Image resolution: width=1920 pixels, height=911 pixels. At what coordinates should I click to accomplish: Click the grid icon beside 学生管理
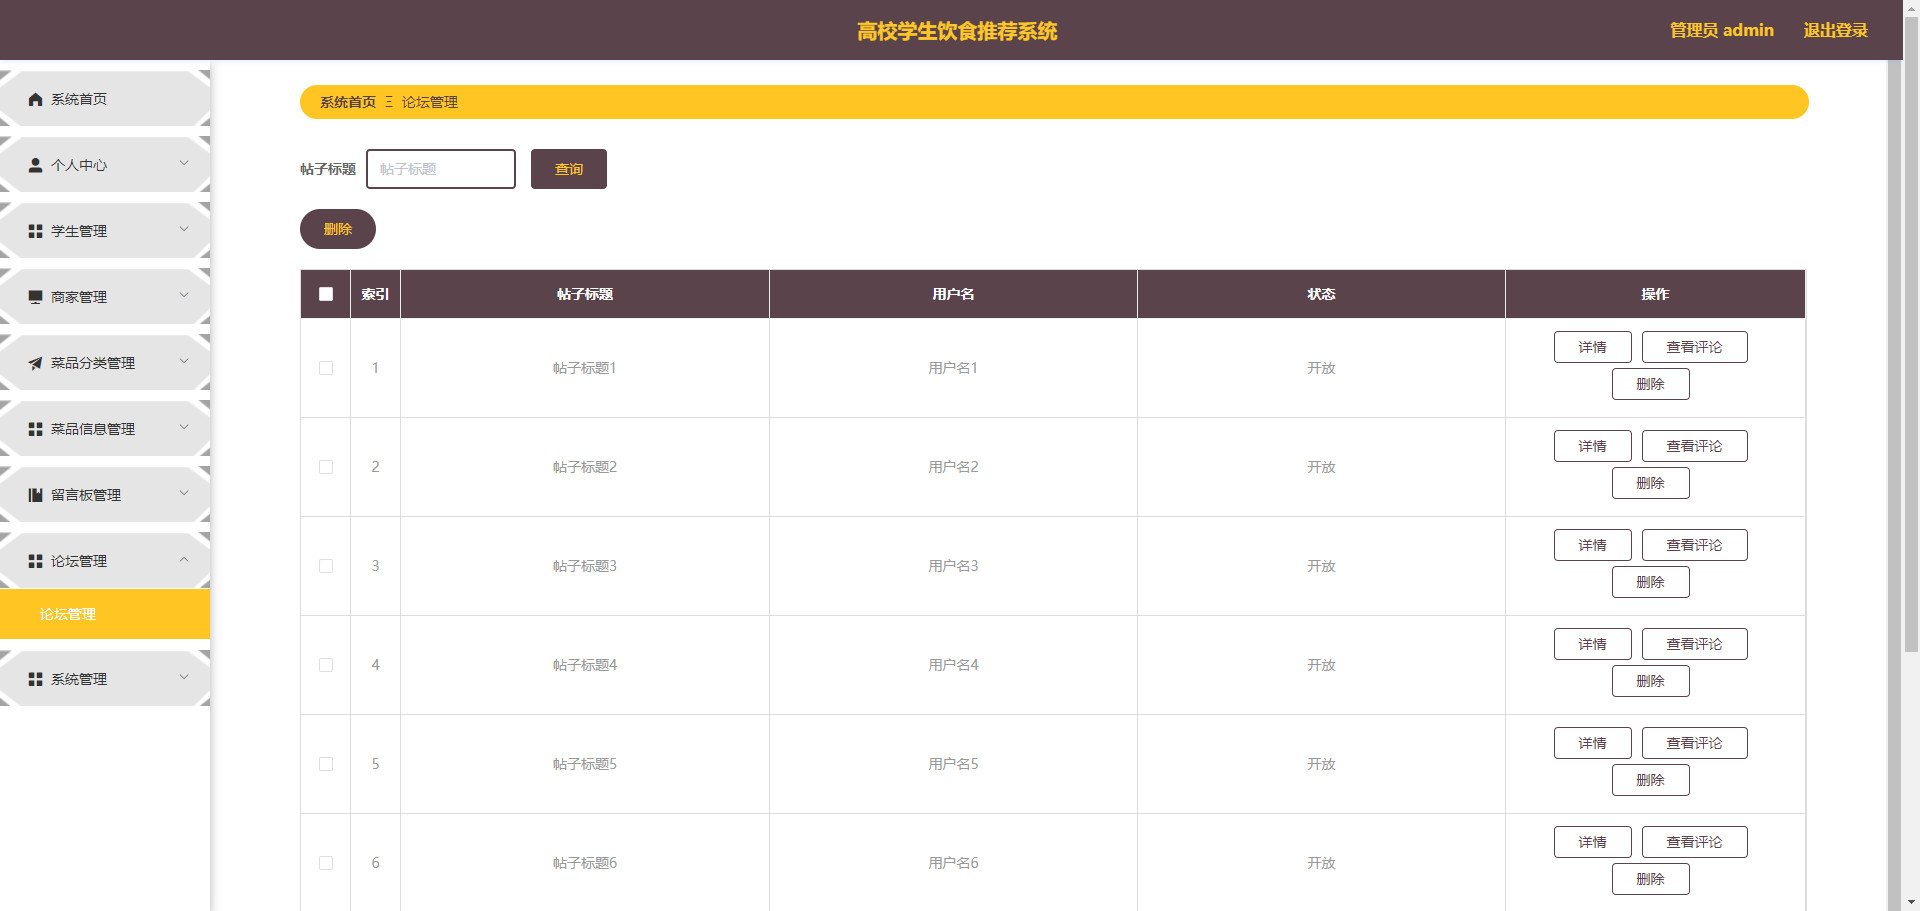(x=36, y=231)
